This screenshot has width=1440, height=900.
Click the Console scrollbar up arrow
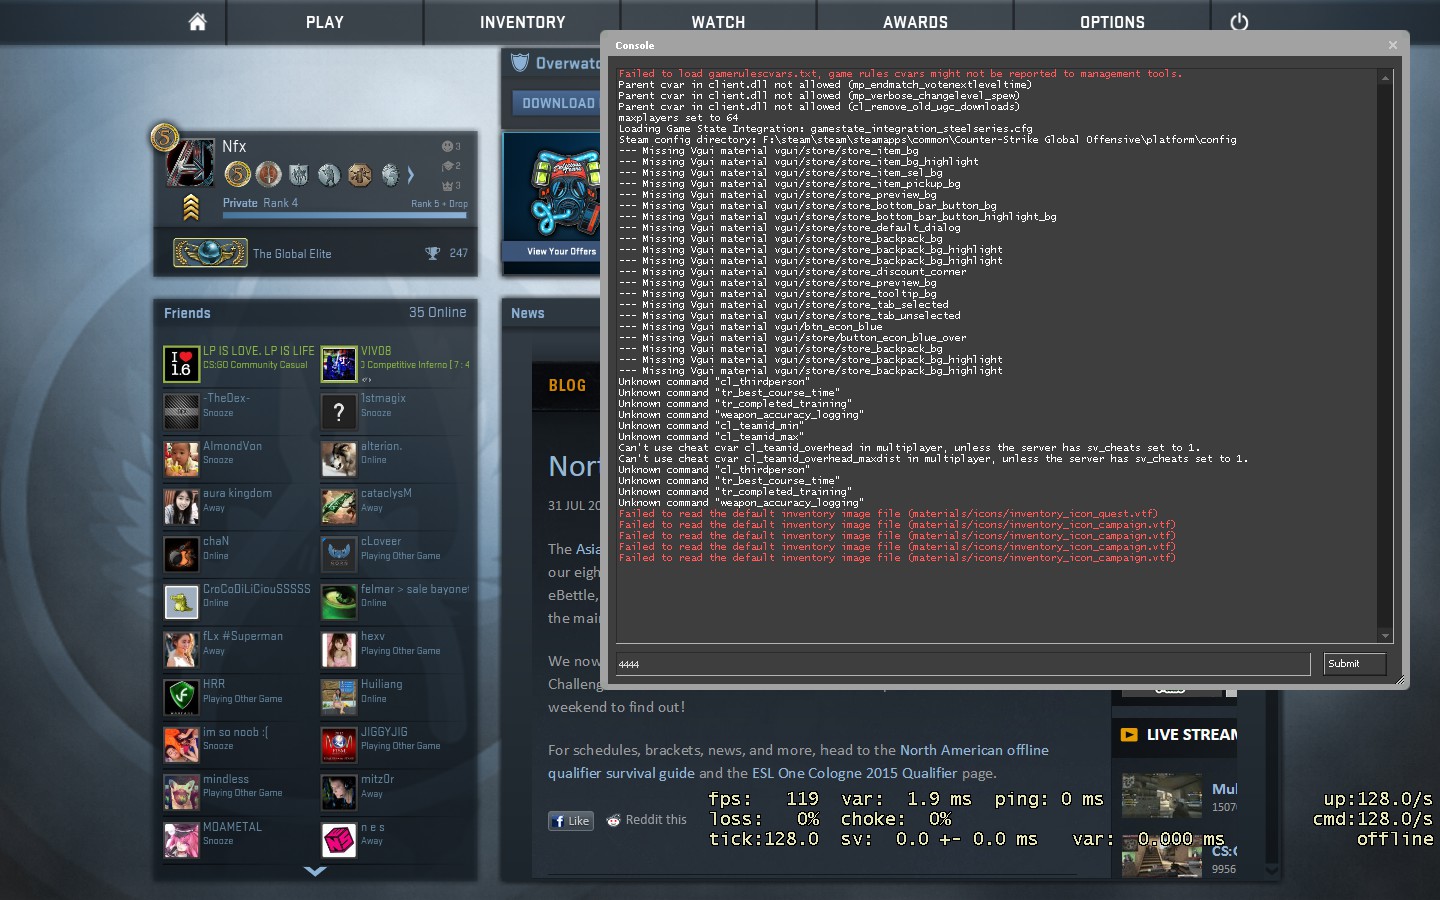click(1385, 77)
